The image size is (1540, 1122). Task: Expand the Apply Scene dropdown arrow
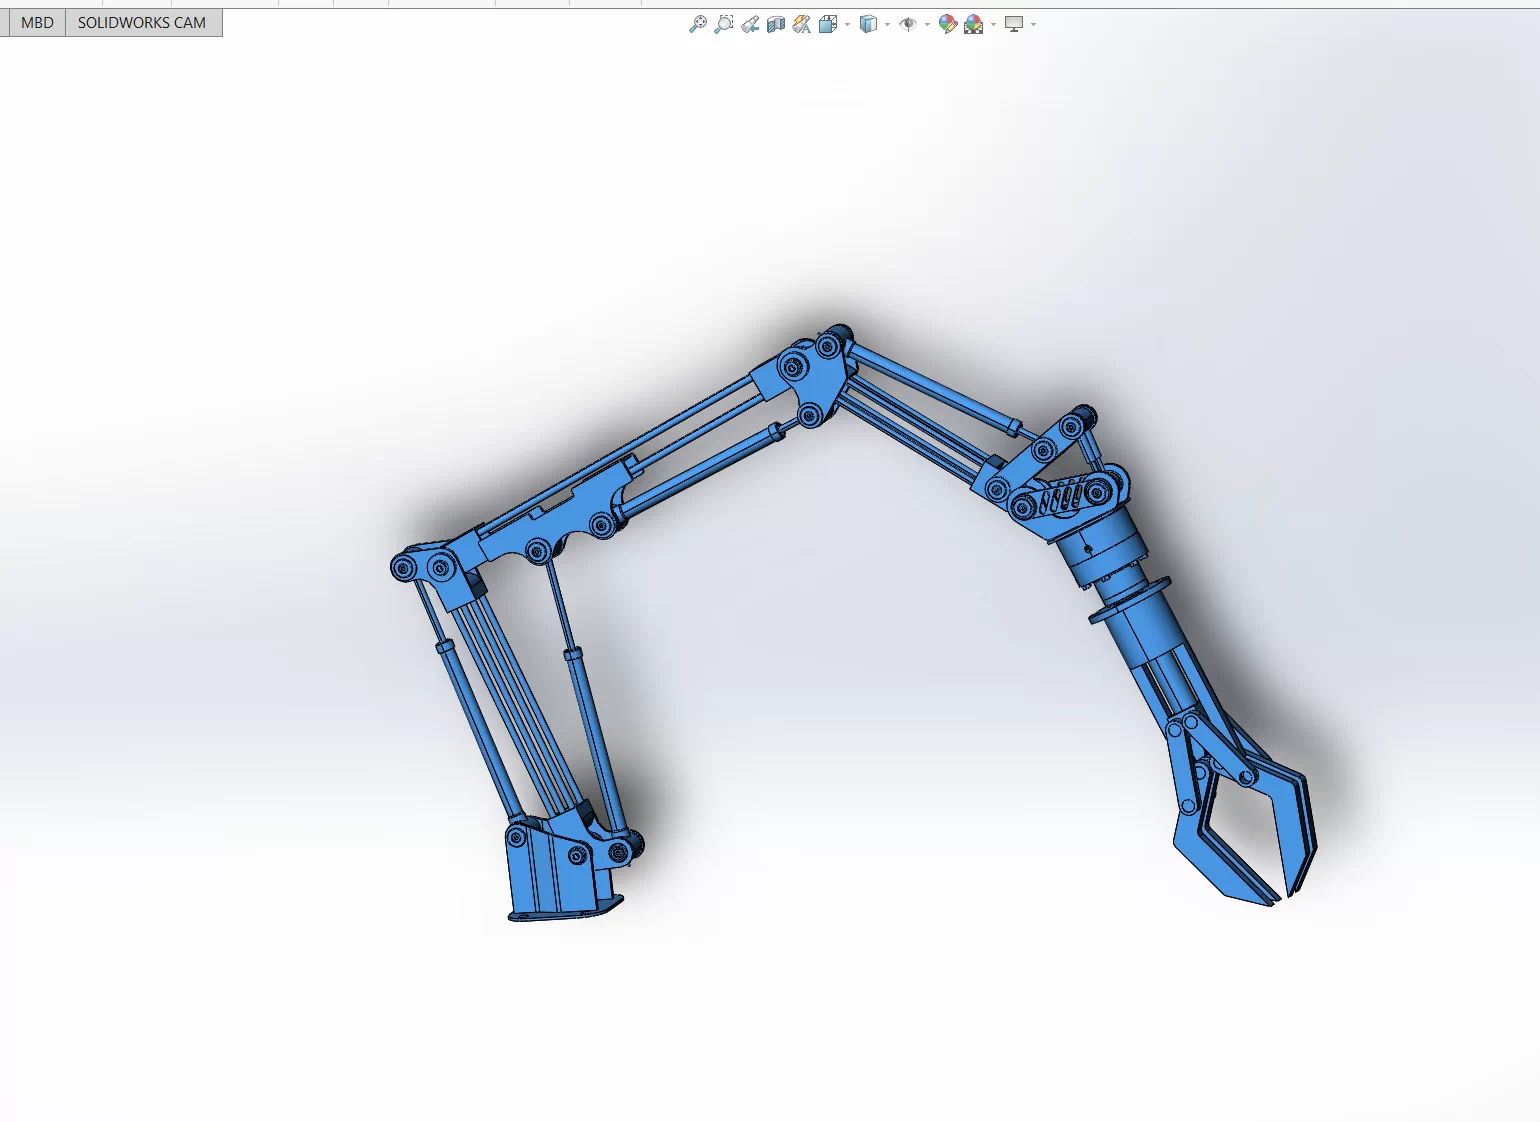[993, 24]
